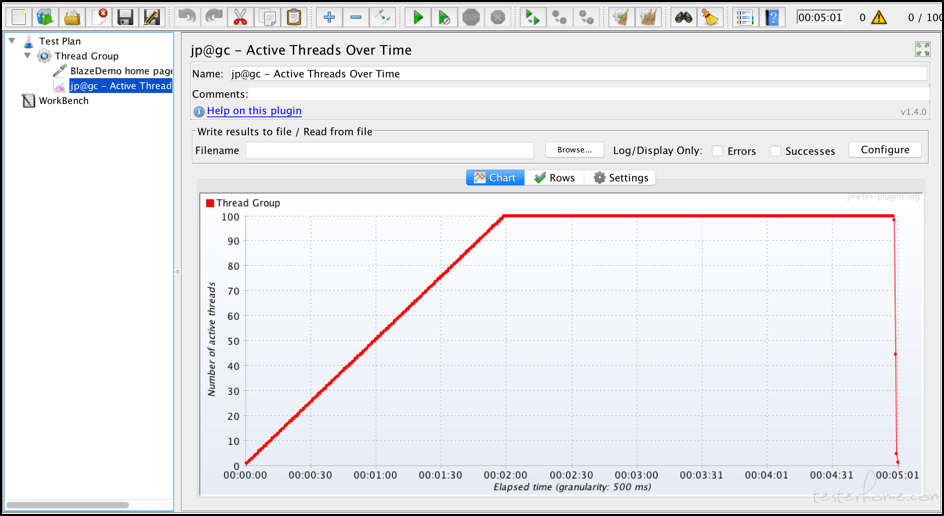
Task: Open the Help on this plugin link
Action: [x=254, y=111]
